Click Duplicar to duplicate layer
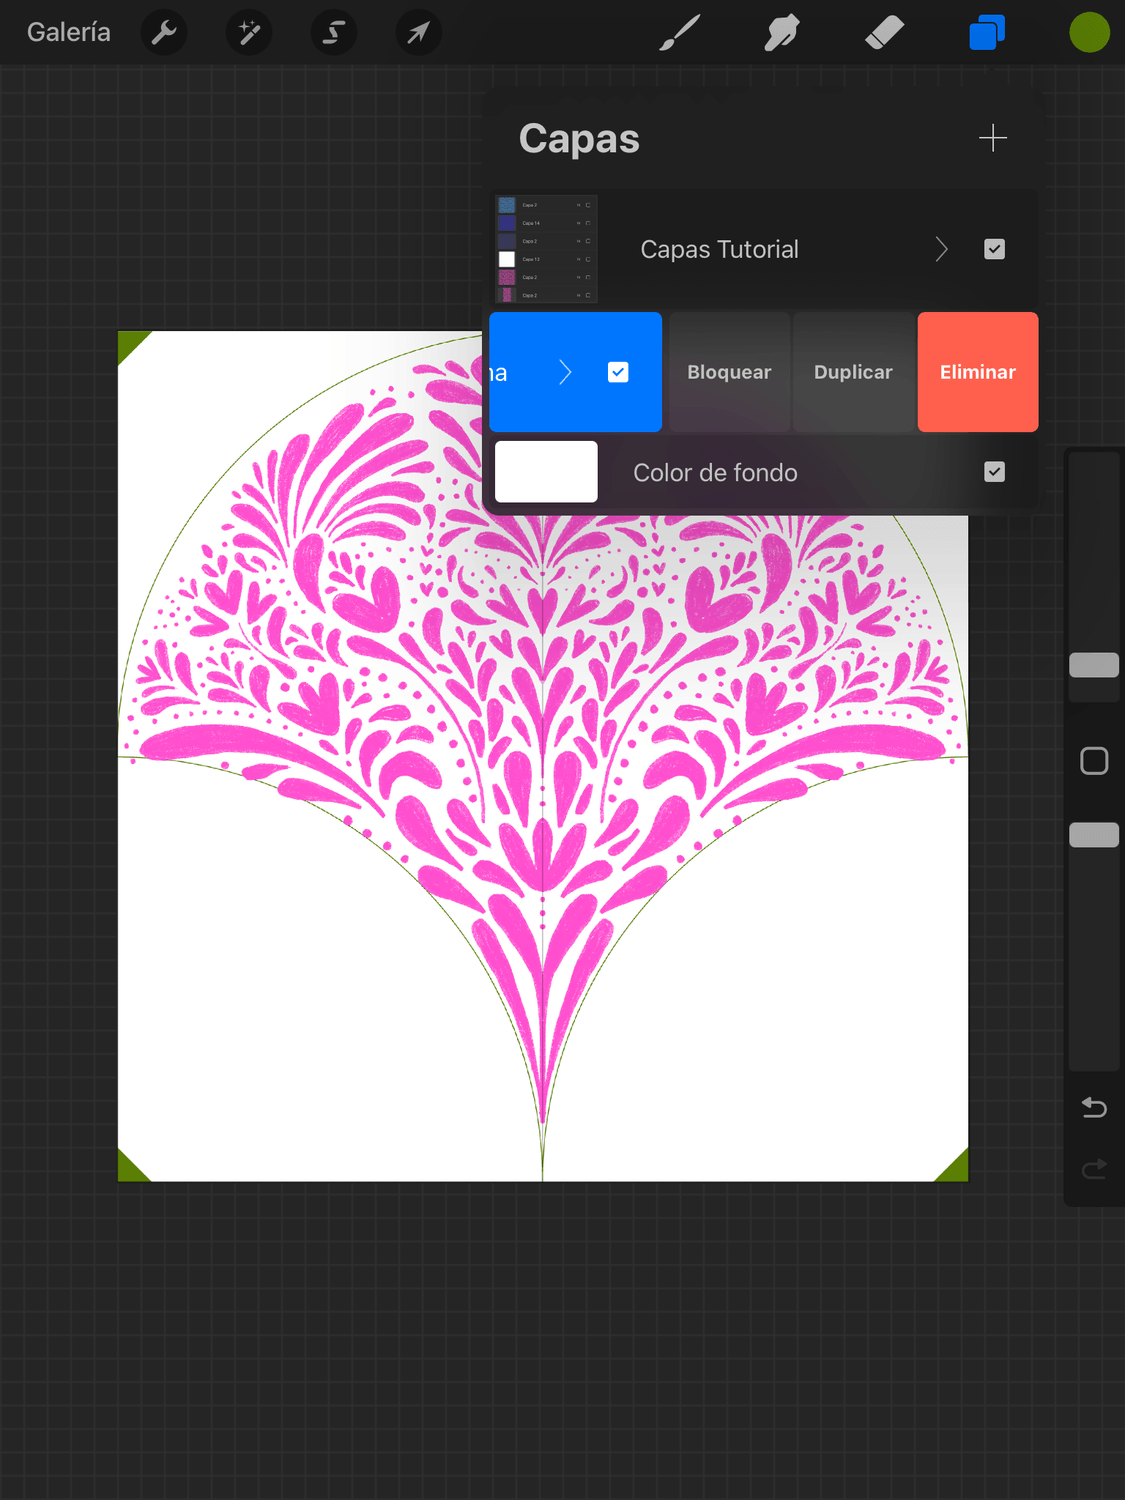This screenshot has height=1500, width=1125. pos(853,372)
